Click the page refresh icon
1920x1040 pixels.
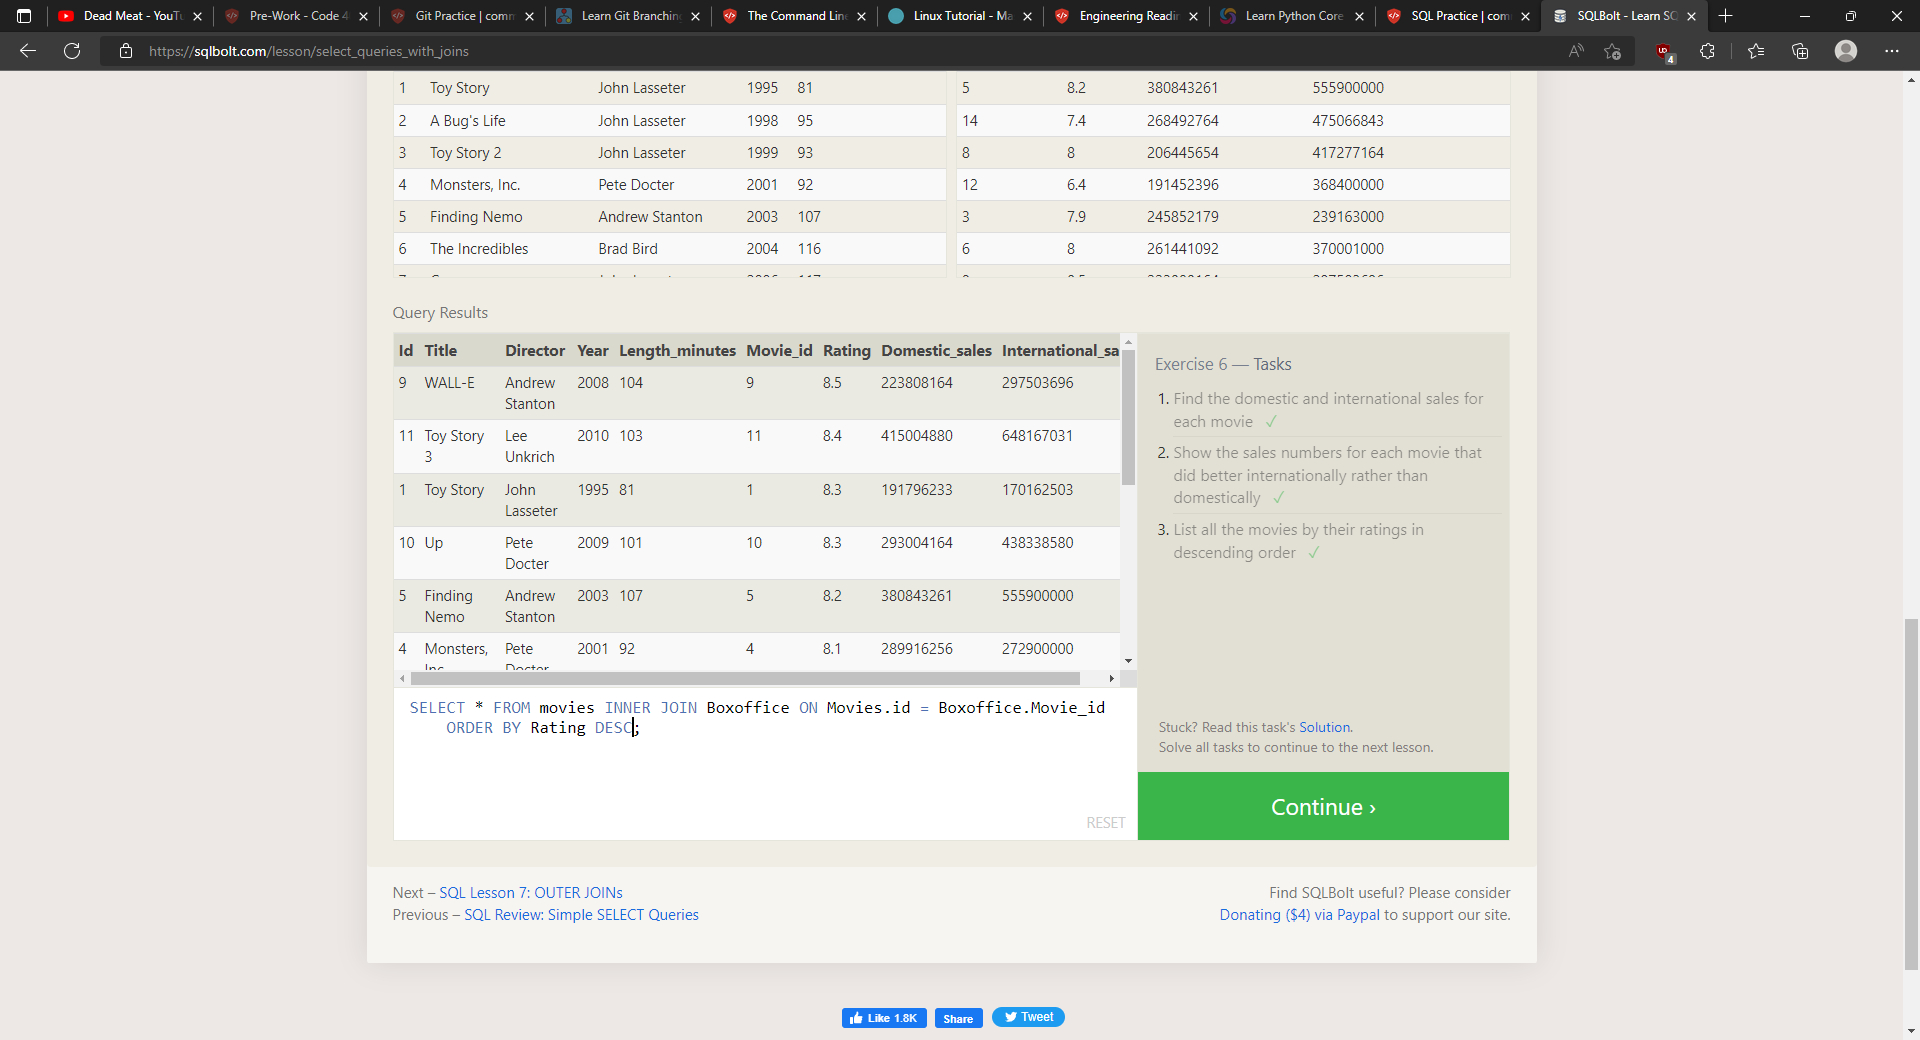point(72,51)
